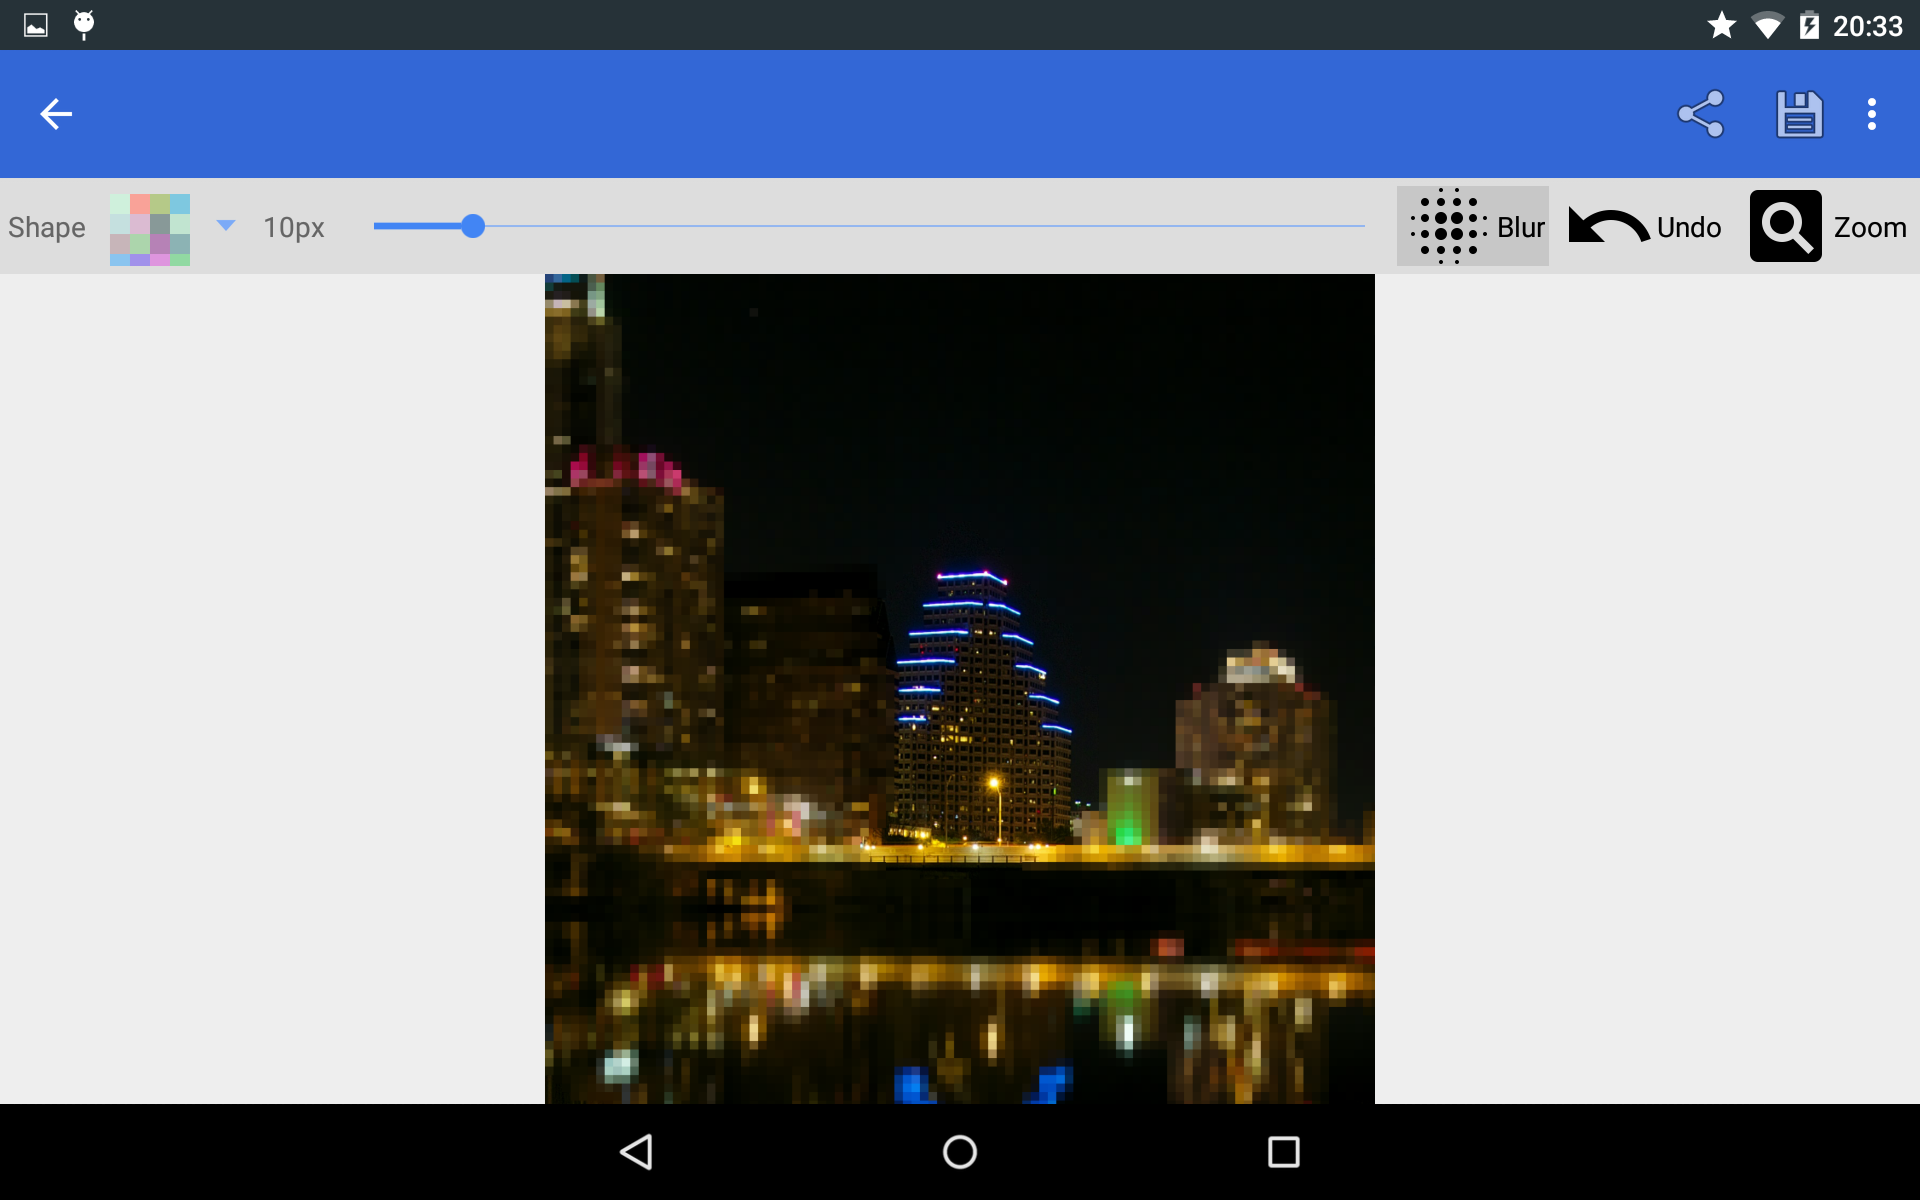This screenshot has width=1920, height=1200.
Task: Select the pixelated mosaic shape swatch
Action: (150, 229)
